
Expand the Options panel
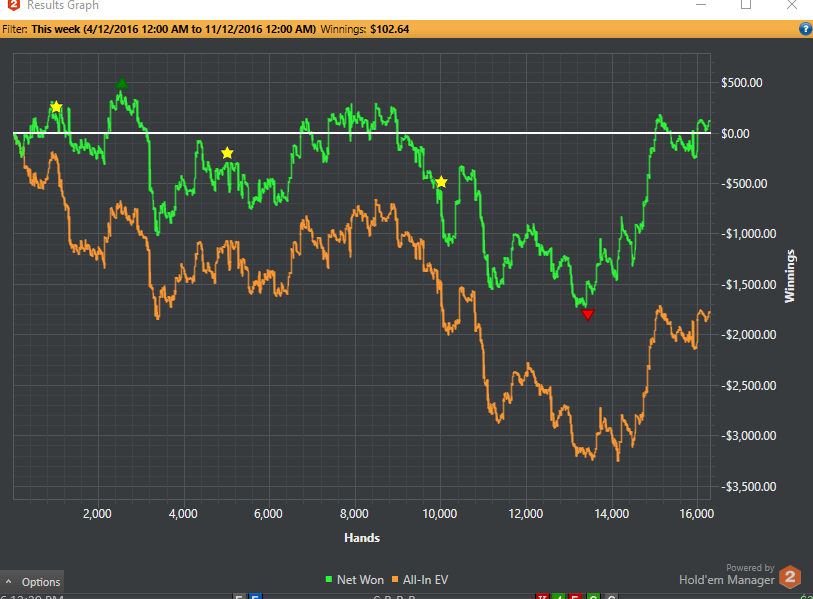coord(32,582)
